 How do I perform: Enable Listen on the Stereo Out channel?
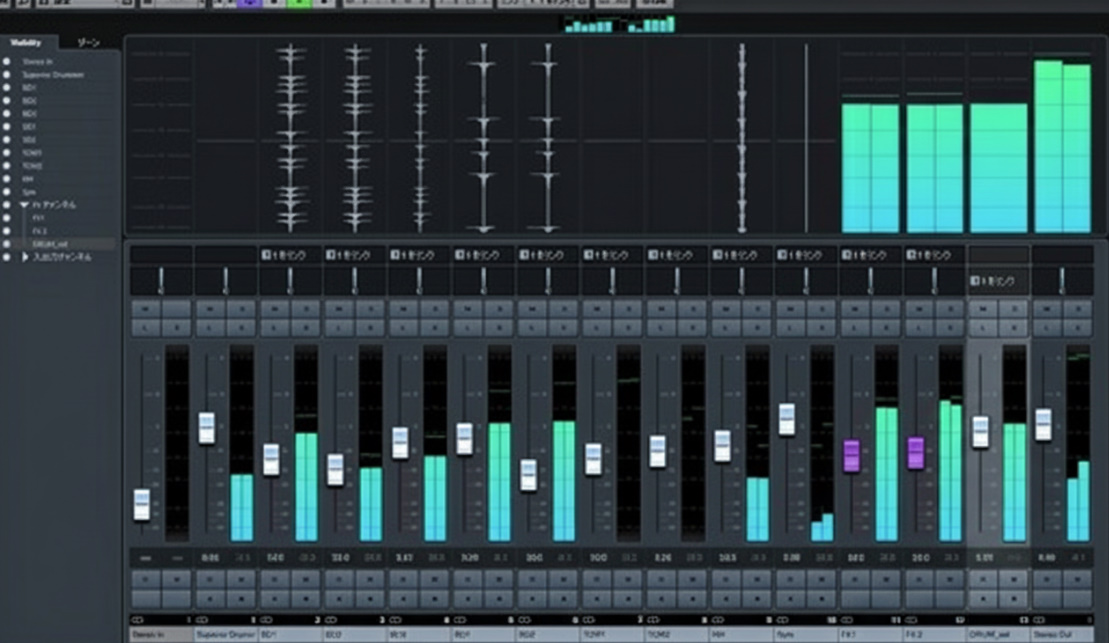[x=1047, y=328]
